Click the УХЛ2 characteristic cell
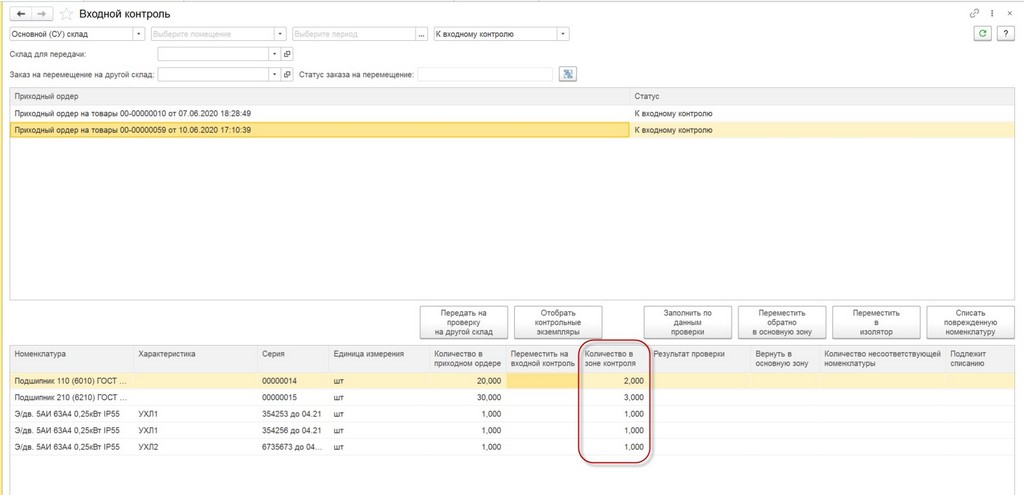The width and height of the screenshot is (1024, 495). pos(196,447)
